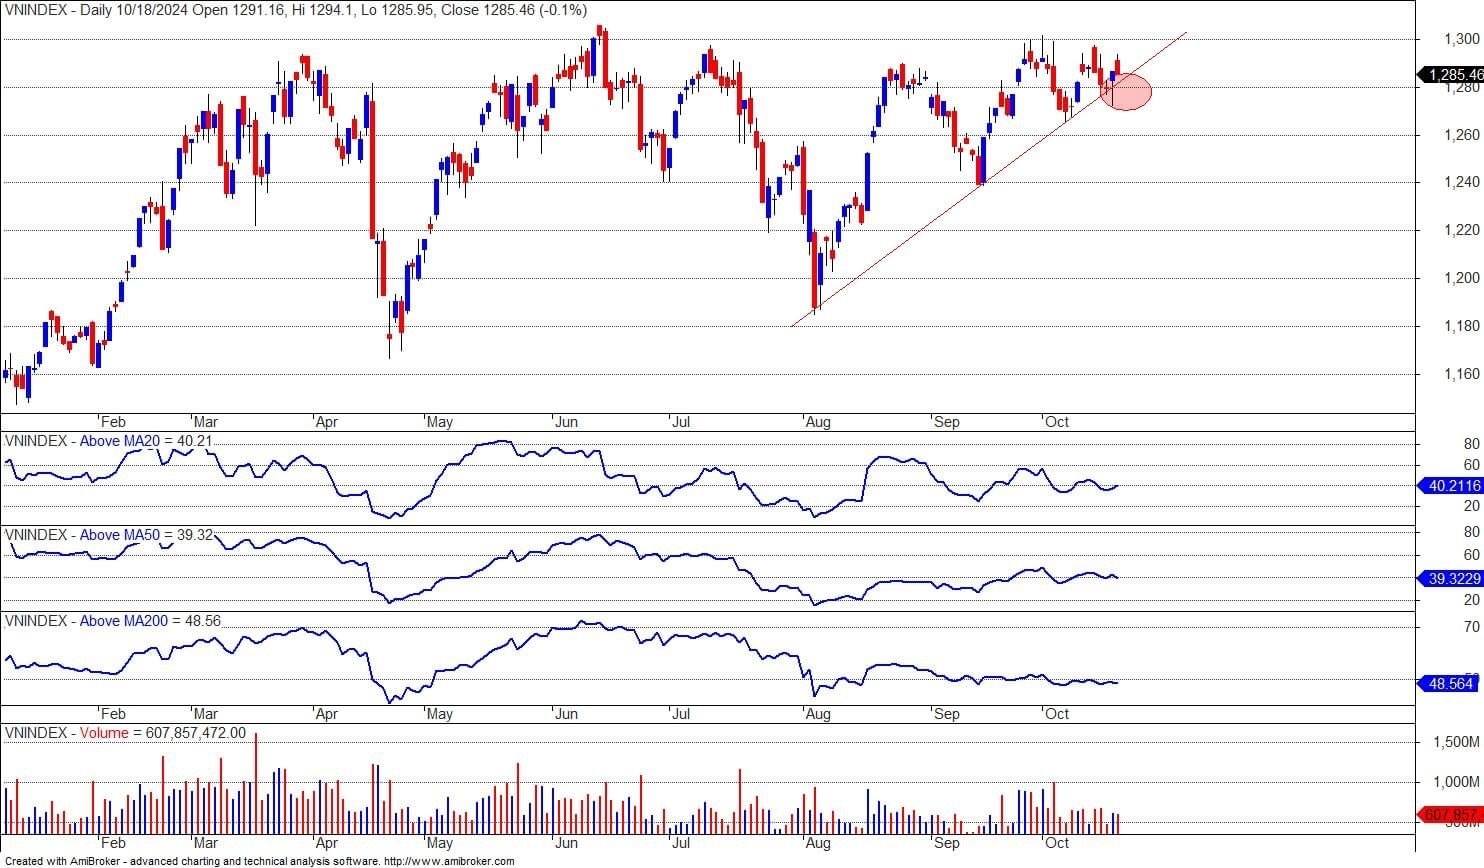Viewport: 1484px width, 868px height.
Task: Click Jul label above the volume pane
Action: click(x=680, y=714)
